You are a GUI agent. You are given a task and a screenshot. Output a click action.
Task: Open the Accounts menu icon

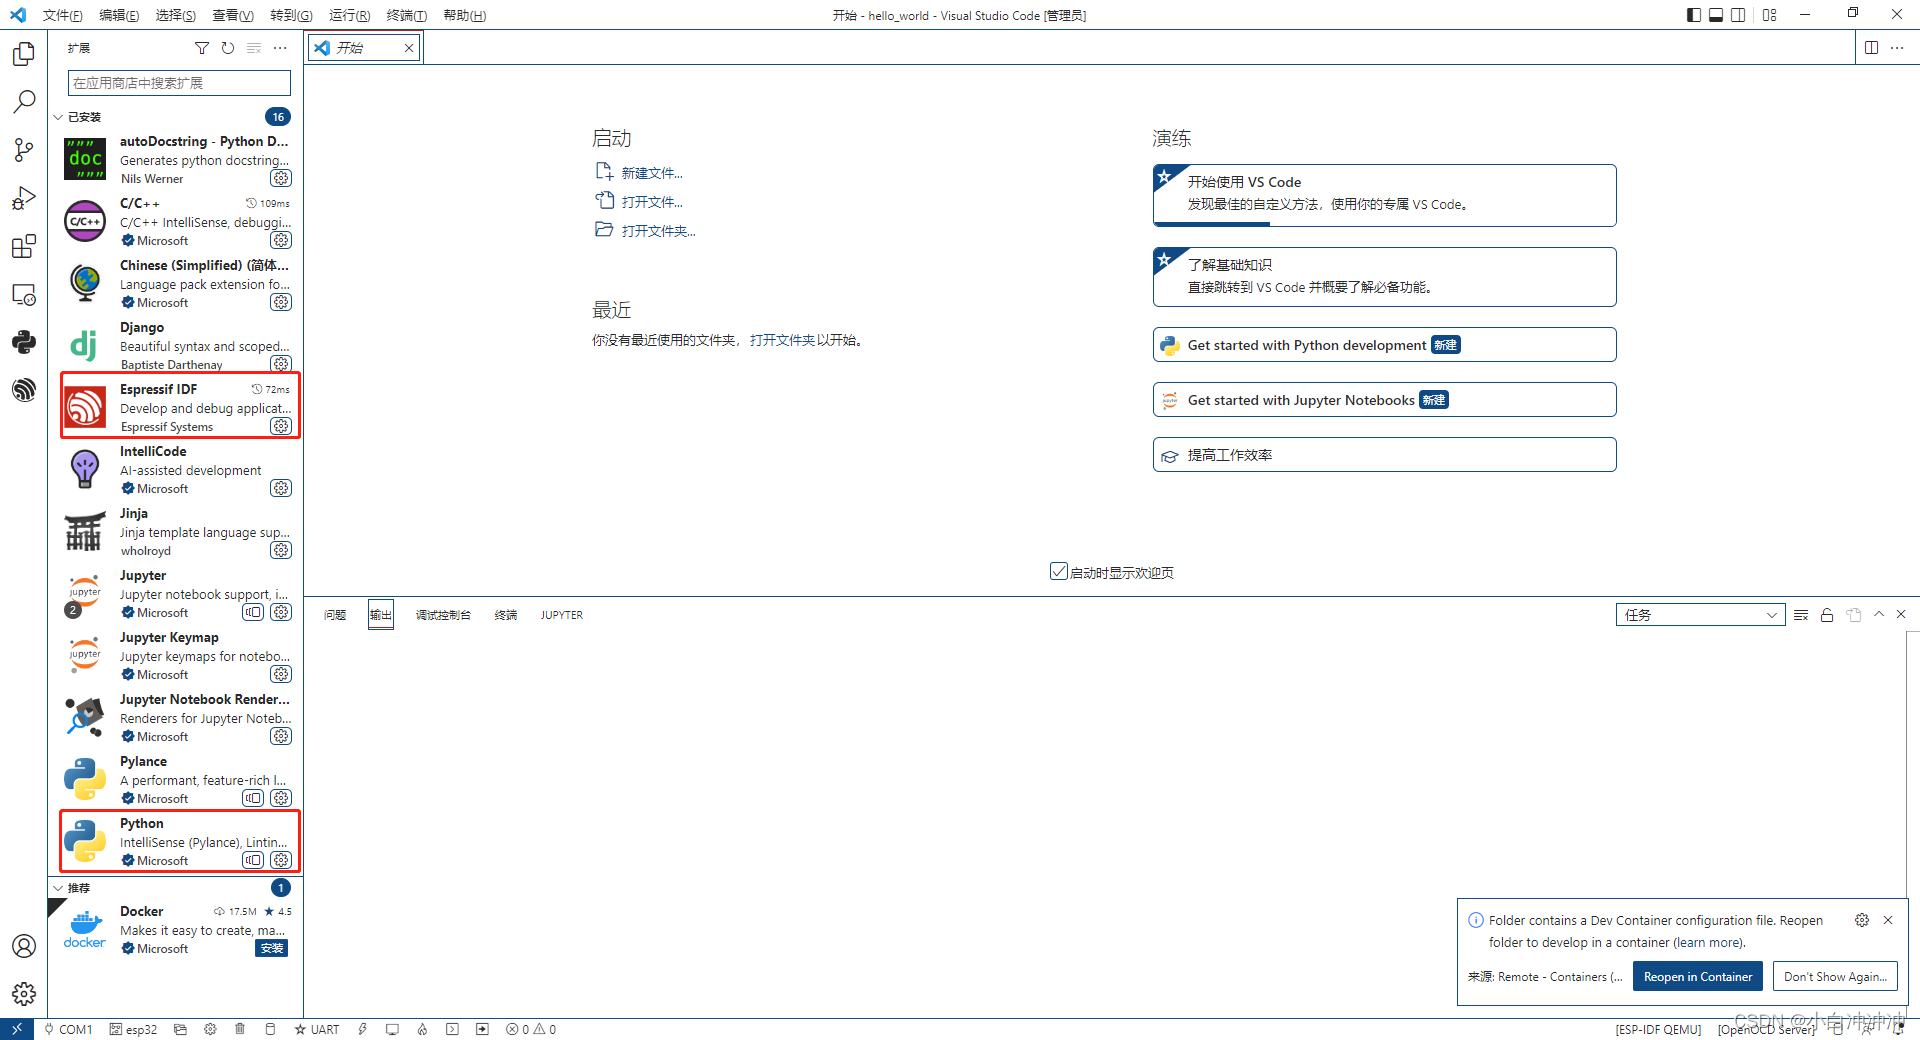pyautogui.click(x=24, y=946)
